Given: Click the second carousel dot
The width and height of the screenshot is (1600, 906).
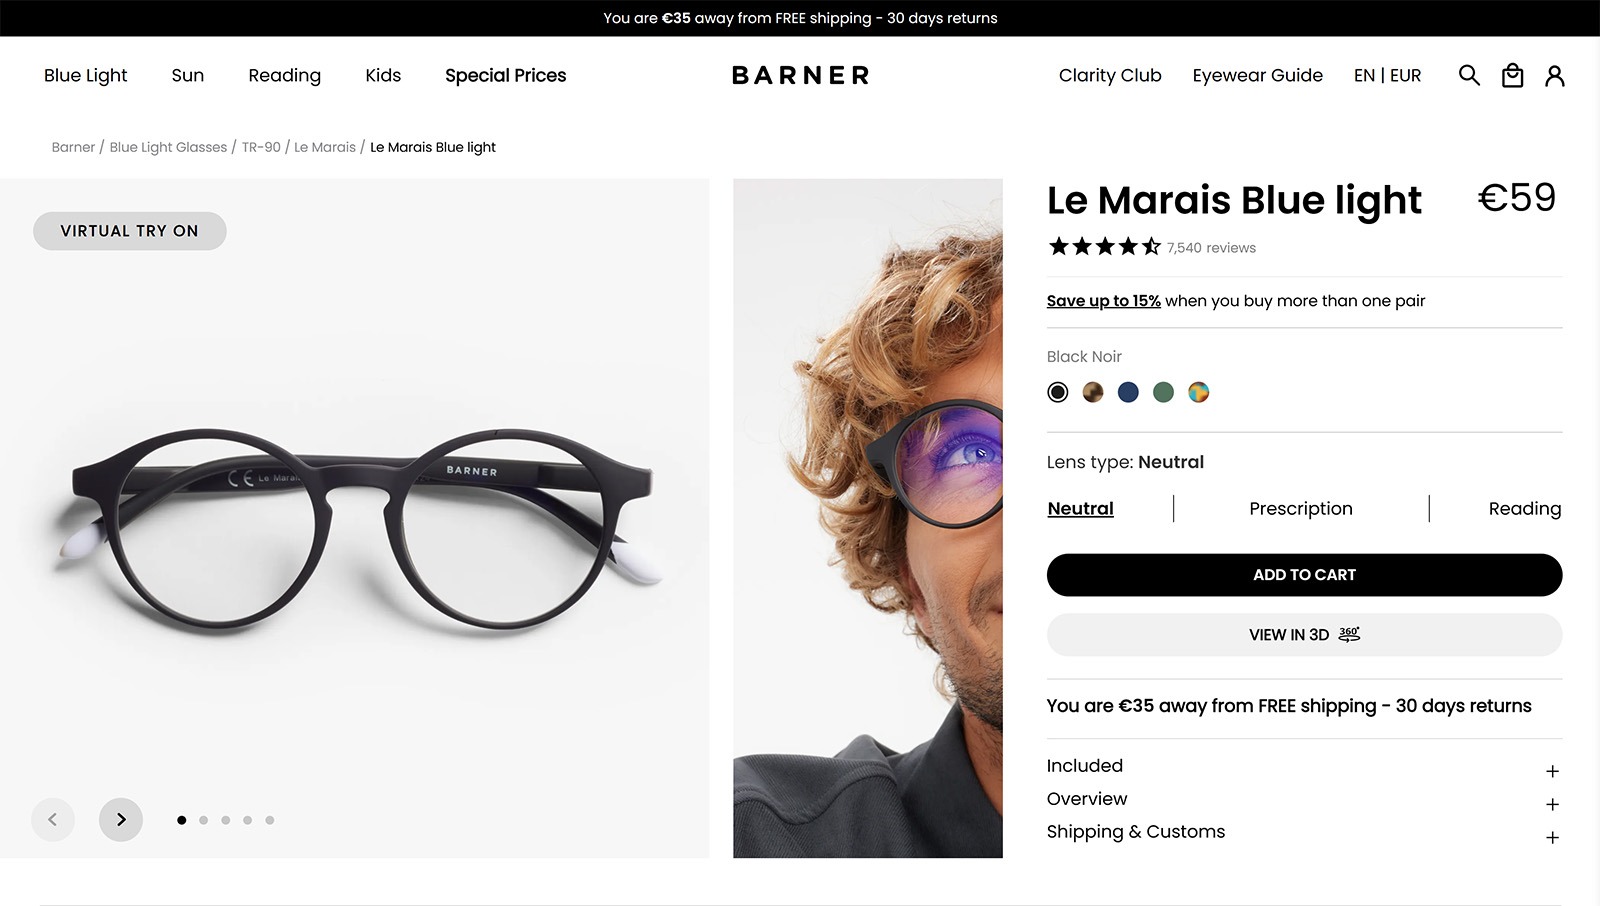Looking at the screenshot, I should coord(203,819).
